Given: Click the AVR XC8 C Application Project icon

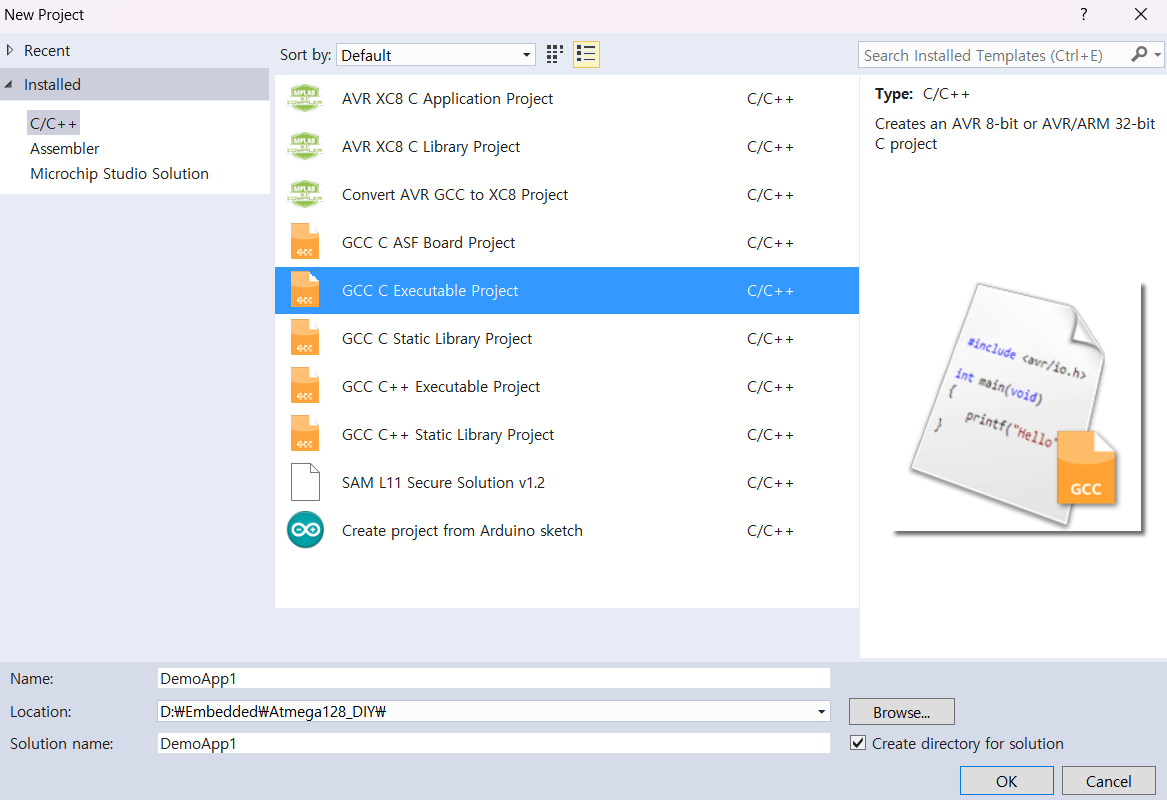Looking at the screenshot, I should (x=305, y=99).
